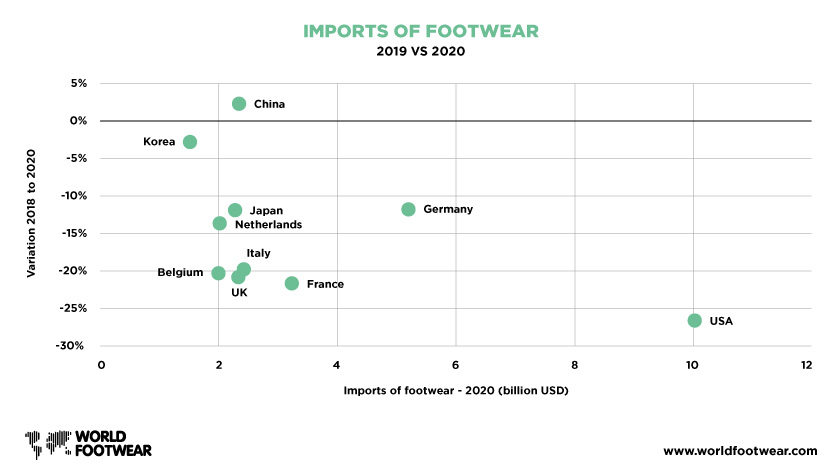840x476 pixels.
Task: Click the Imports of Footwear title
Action: click(421, 31)
